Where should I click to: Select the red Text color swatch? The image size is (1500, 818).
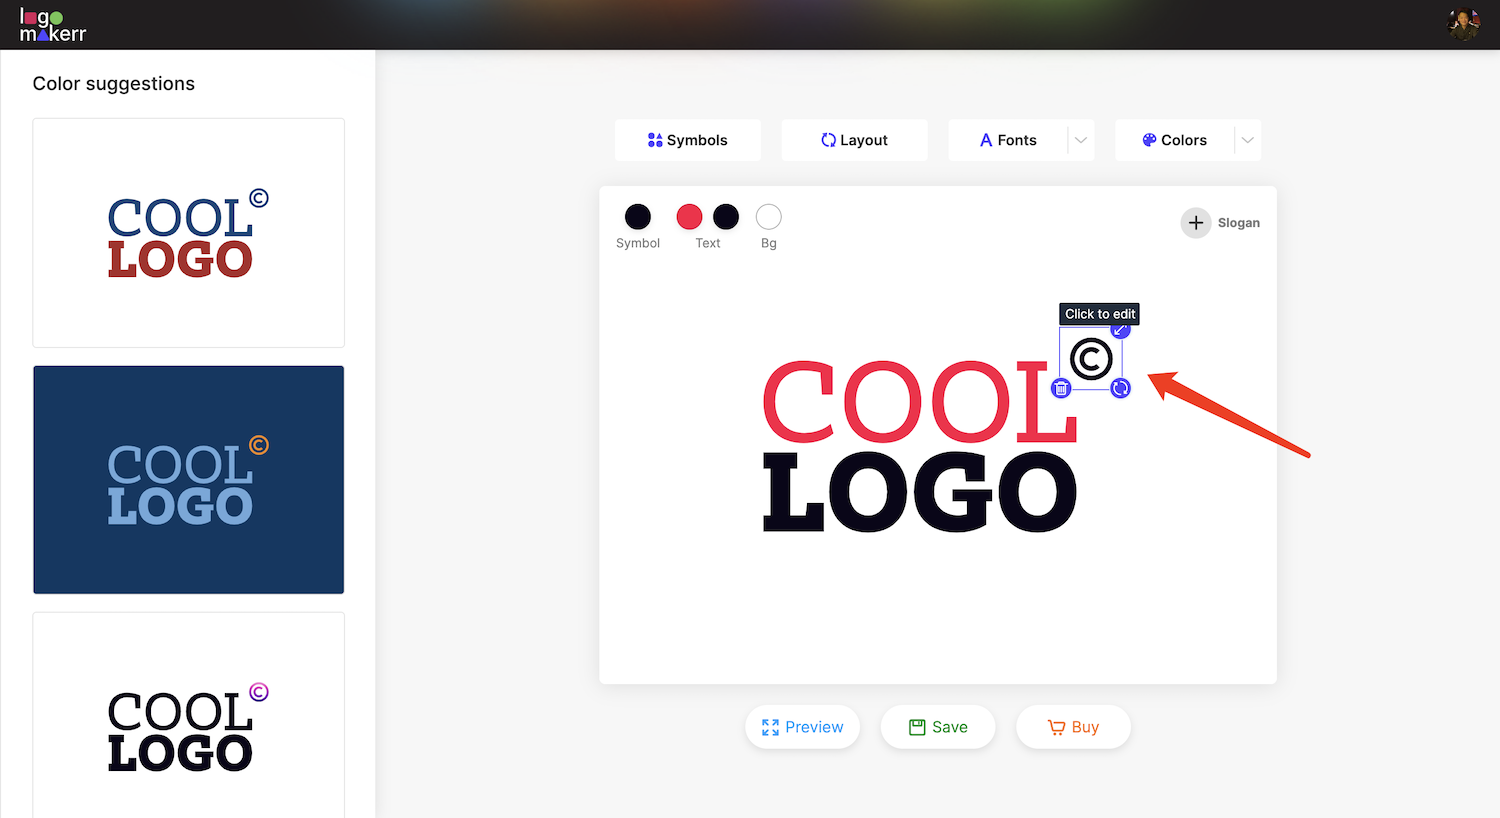(689, 216)
